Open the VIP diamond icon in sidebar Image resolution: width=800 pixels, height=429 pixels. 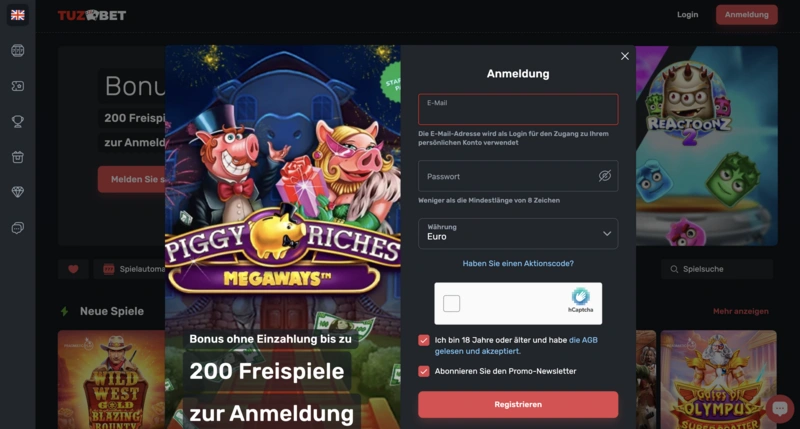pos(18,192)
